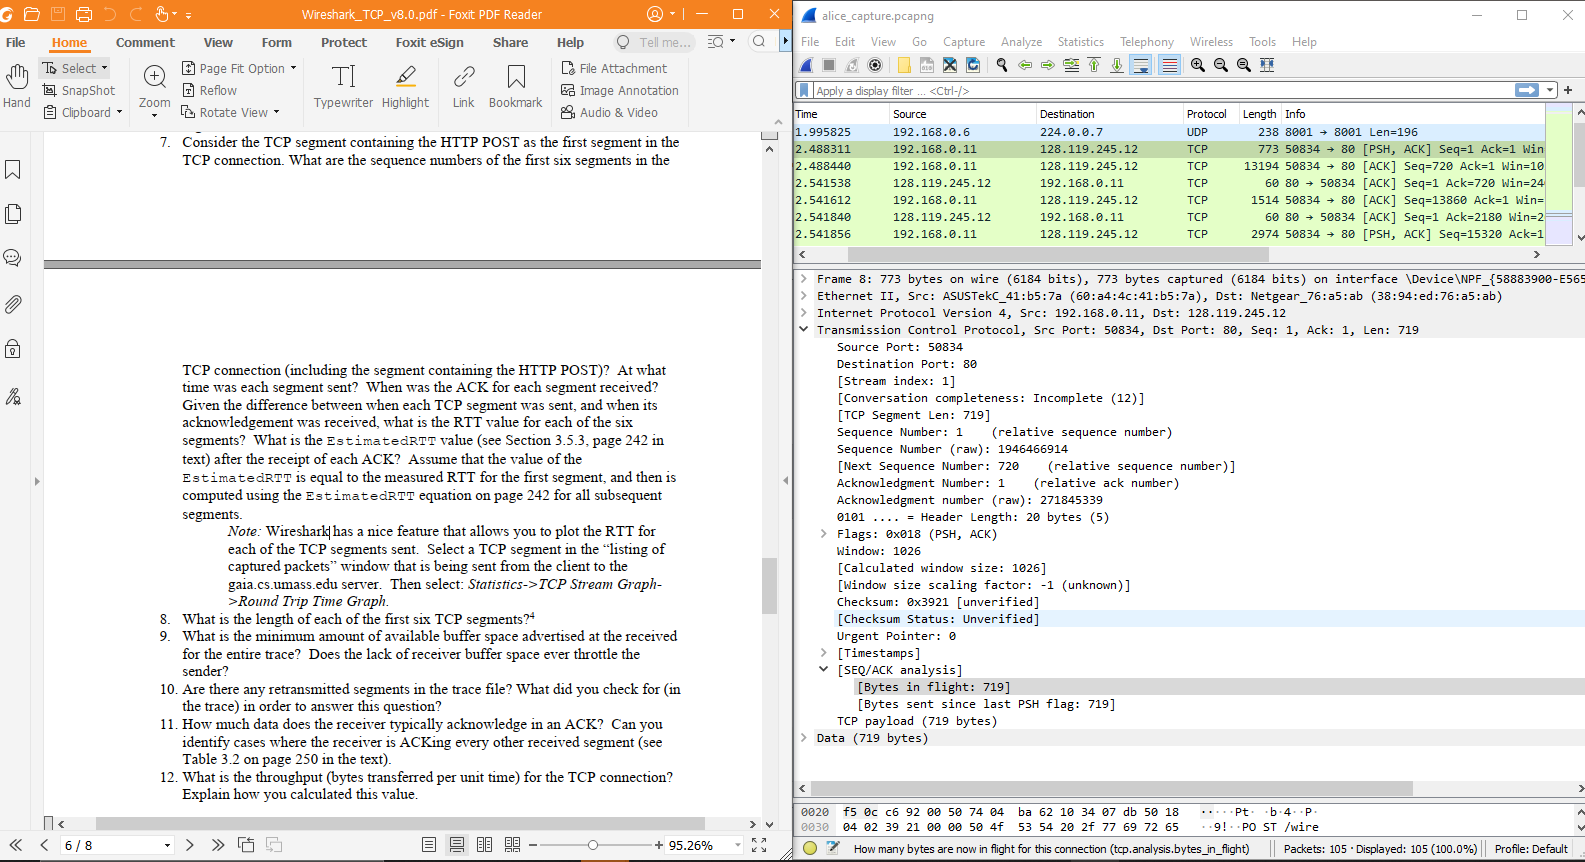Viewport: 1585px width, 862px height.
Task: Jump to the first packet
Action: pyautogui.click(x=1094, y=65)
